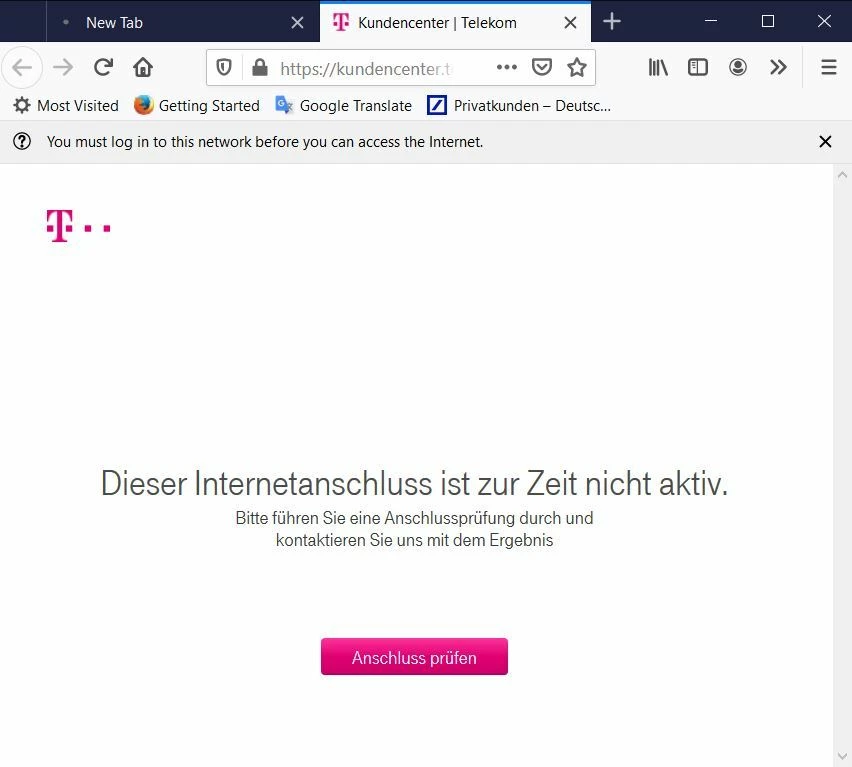Open the Google Translate bookmark
852x767 pixels.
point(343,105)
